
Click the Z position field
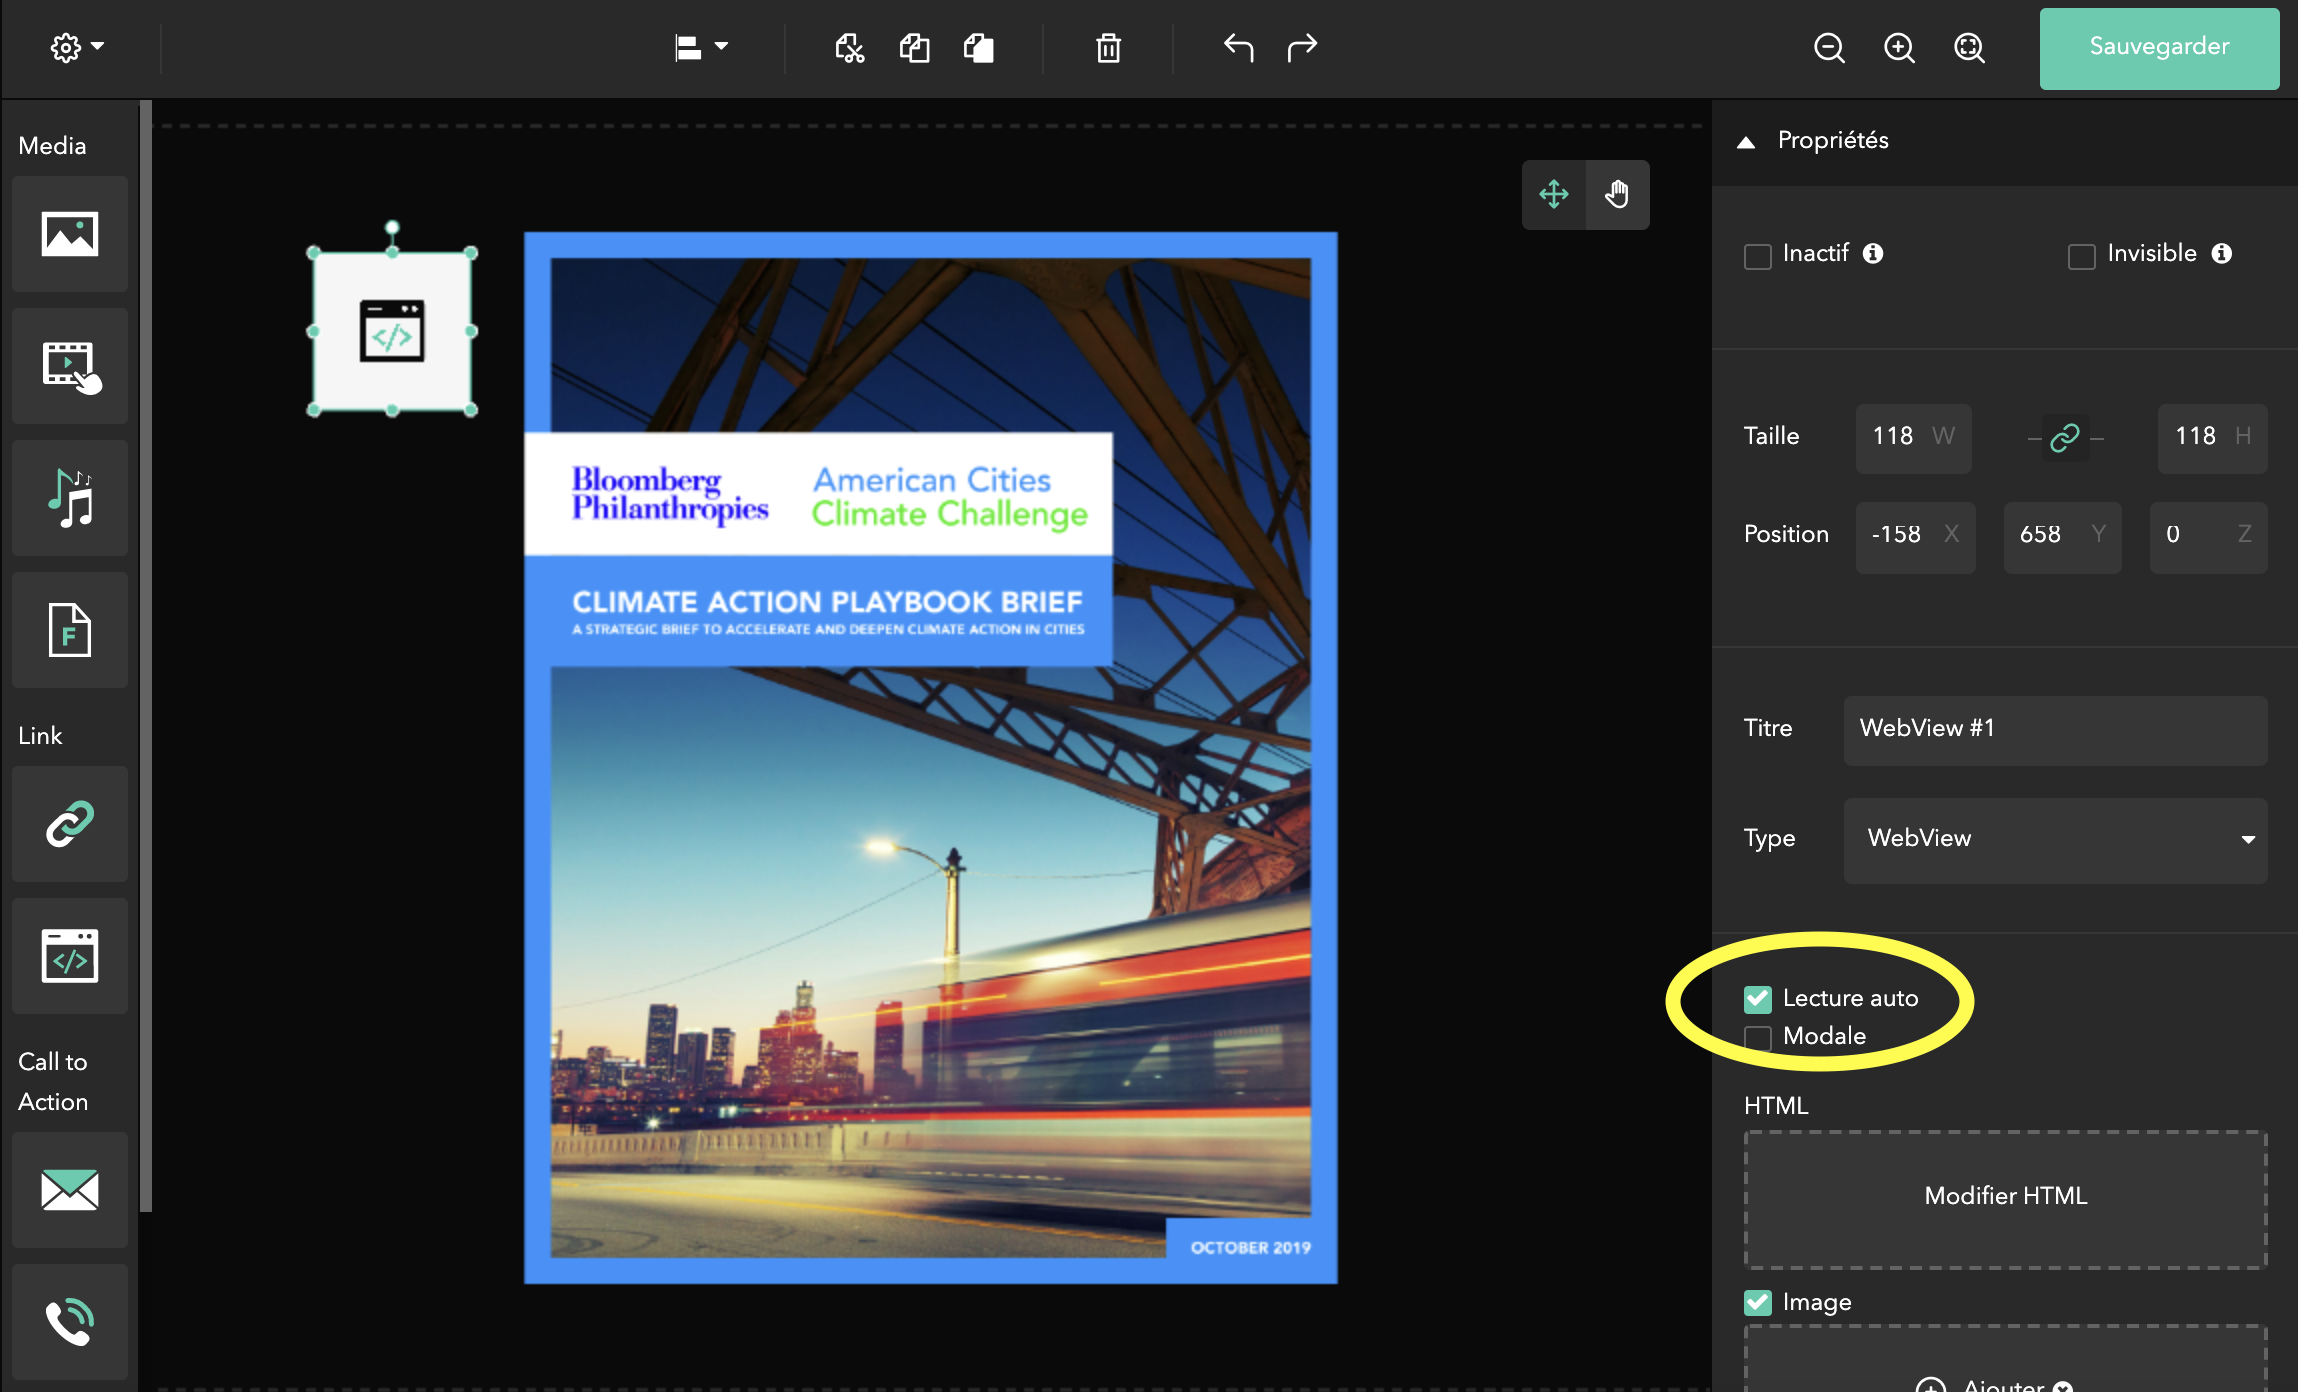(x=2208, y=536)
